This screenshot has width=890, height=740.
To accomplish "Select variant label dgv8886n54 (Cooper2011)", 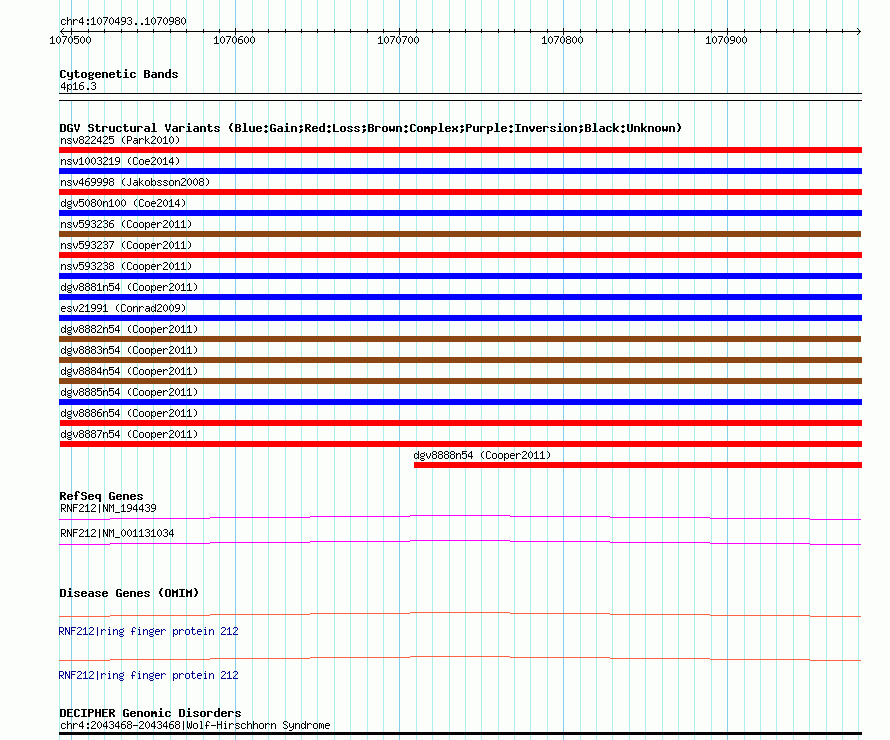I will [129, 413].
